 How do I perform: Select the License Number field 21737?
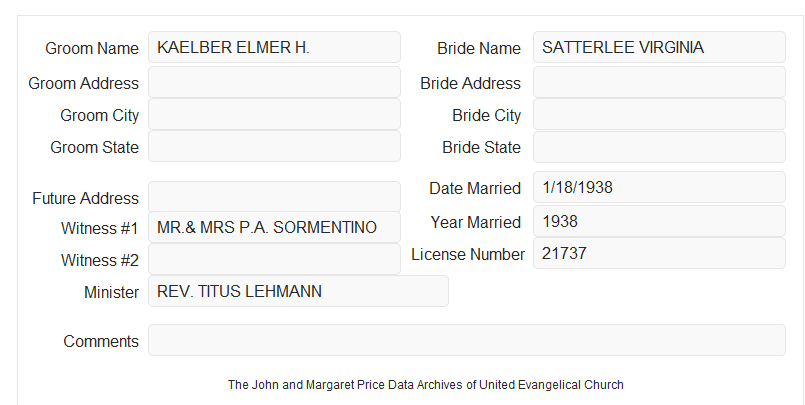pyautogui.click(x=659, y=253)
